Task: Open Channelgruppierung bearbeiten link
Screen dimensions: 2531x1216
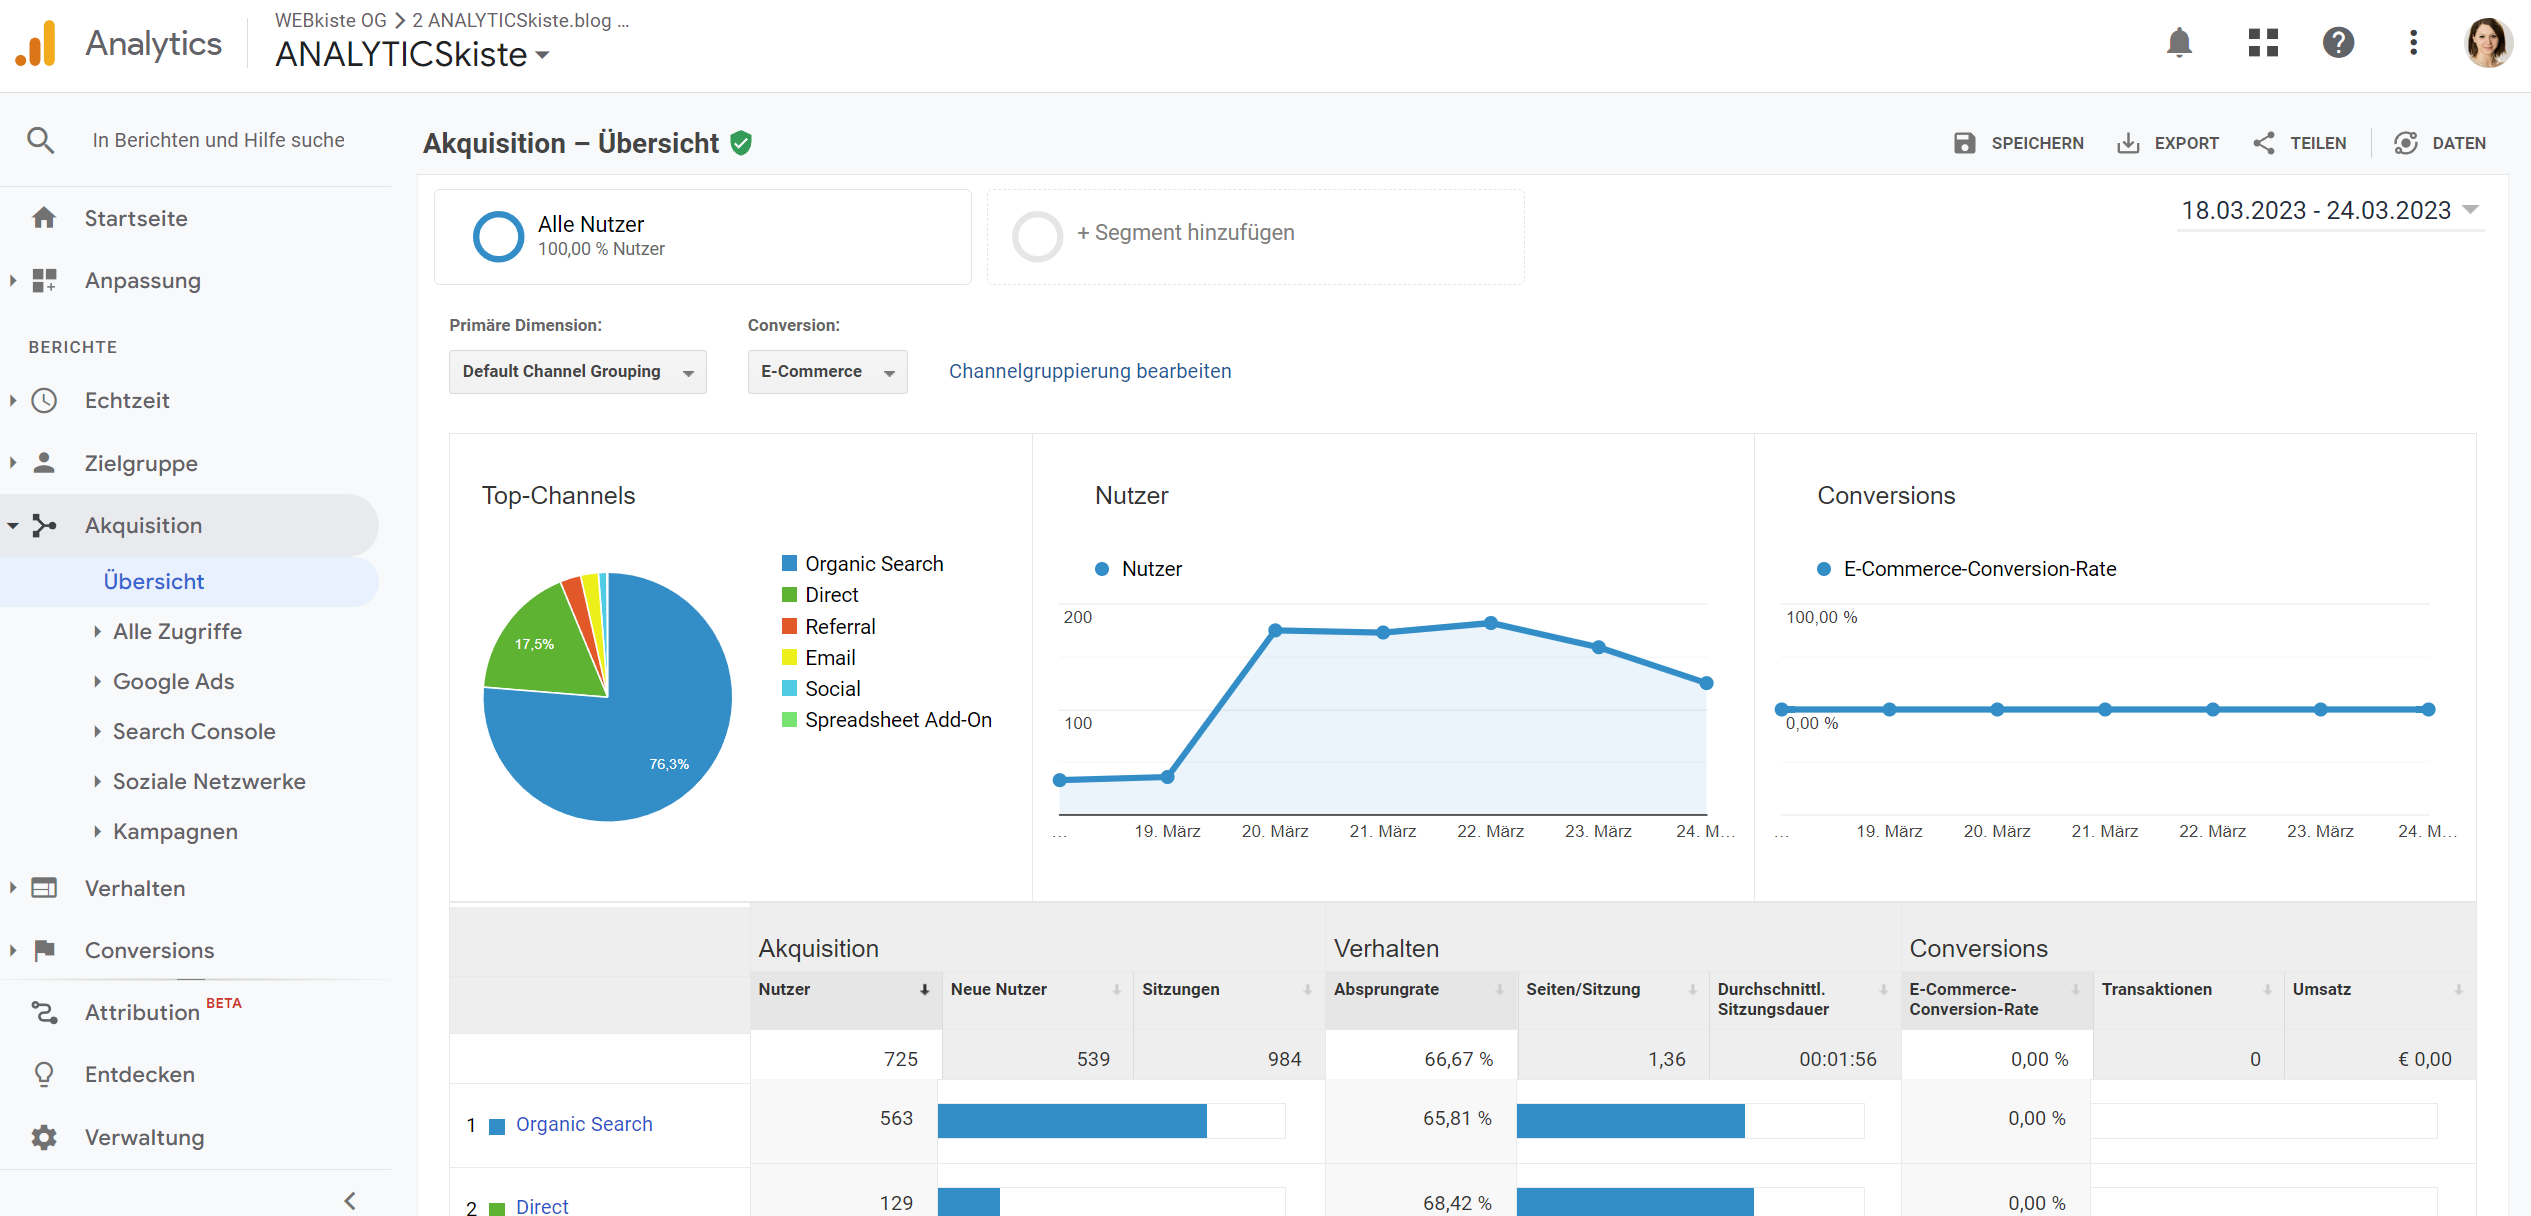Action: pyautogui.click(x=1089, y=370)
